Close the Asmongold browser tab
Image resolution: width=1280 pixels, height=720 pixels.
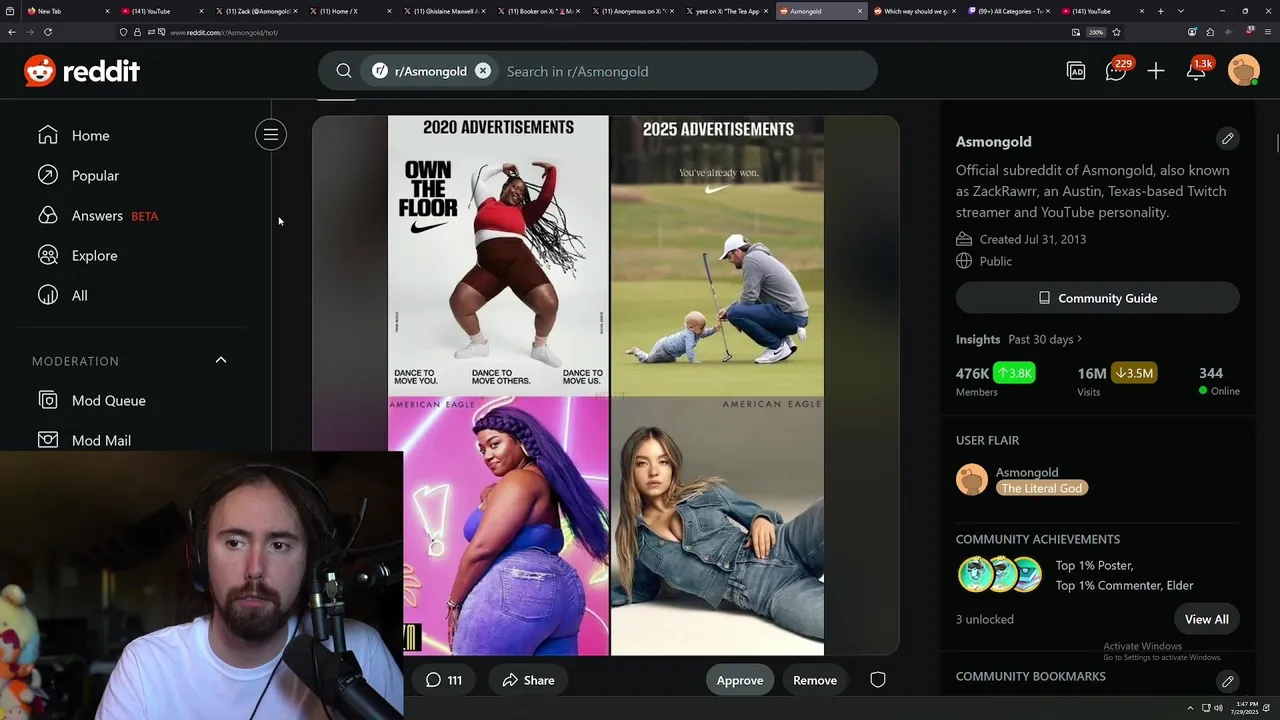pyautogui.click(x=859, y=11)
